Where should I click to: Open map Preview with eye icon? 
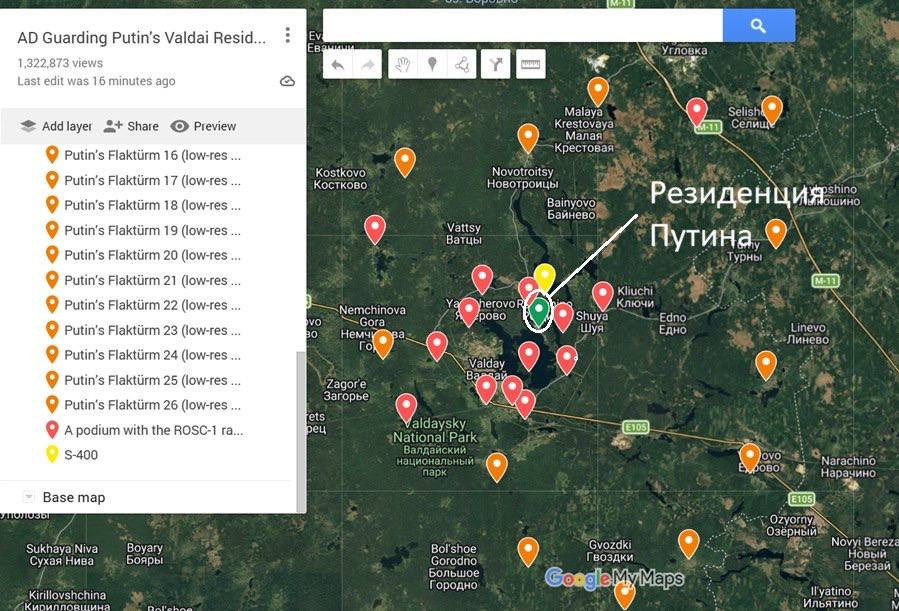[x=203, y=126]
